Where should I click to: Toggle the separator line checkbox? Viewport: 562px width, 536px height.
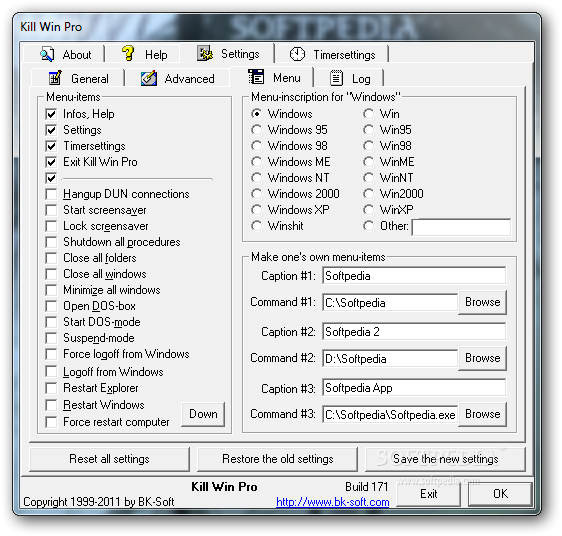[x=51, y=178]
